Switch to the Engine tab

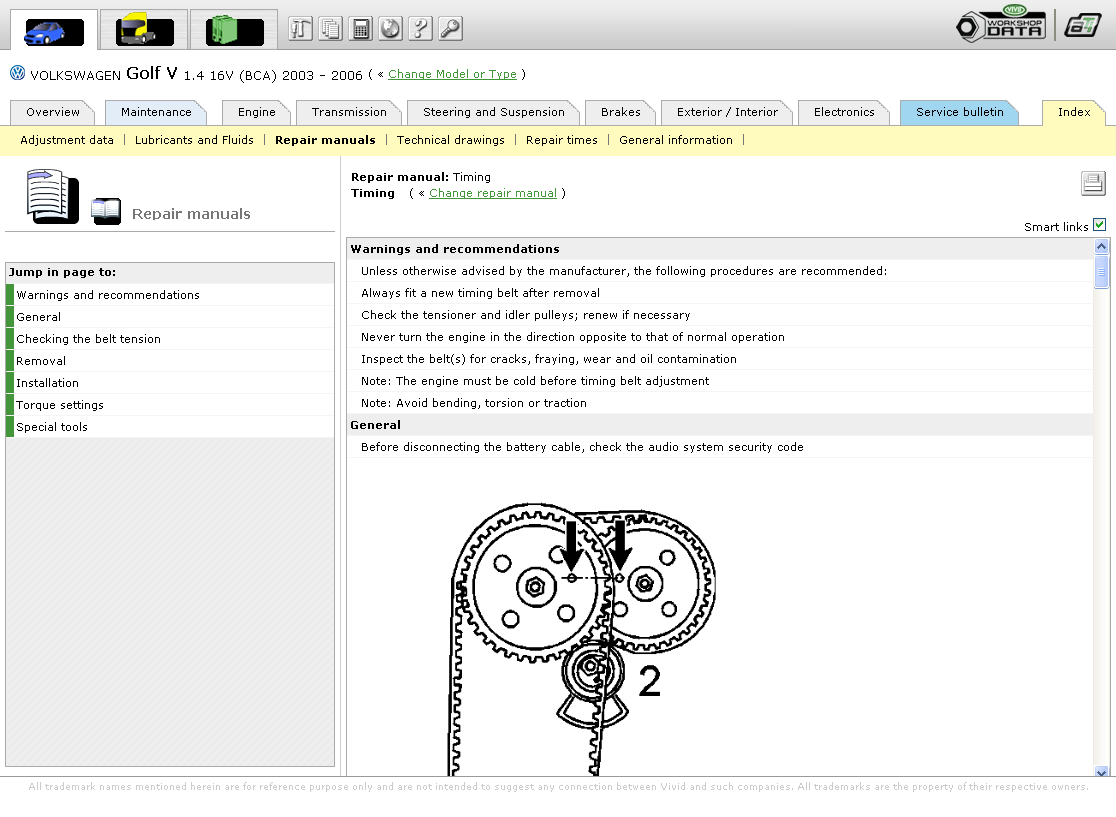point(256,112)
